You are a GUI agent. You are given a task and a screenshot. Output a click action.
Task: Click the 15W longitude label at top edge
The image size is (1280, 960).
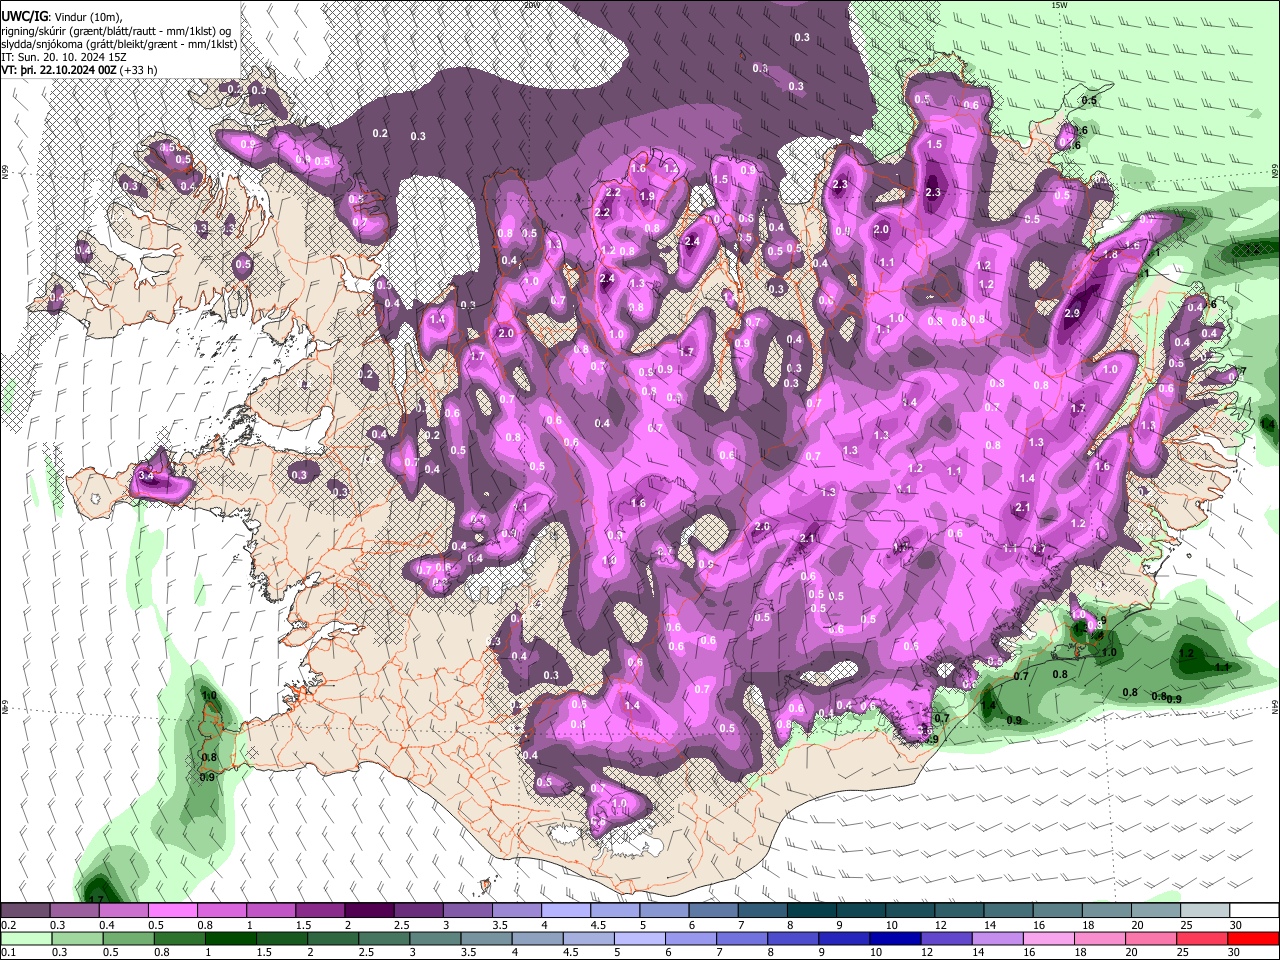pos(1059,5)
